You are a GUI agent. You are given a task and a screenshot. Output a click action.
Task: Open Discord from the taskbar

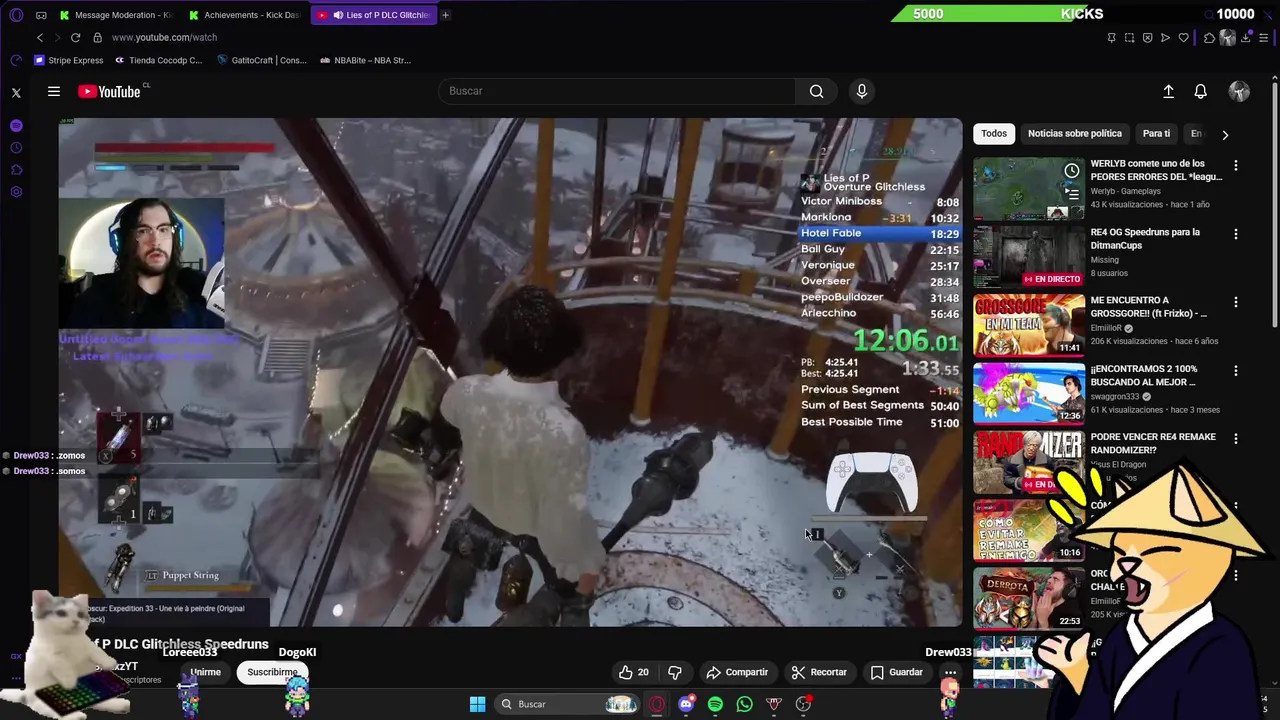686,704
